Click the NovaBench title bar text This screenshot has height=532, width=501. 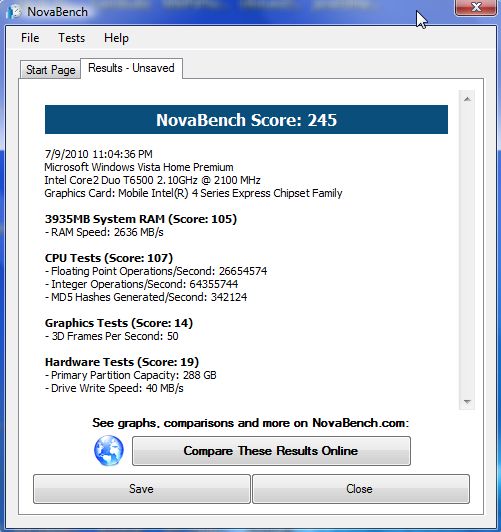(x=58, y=12)
